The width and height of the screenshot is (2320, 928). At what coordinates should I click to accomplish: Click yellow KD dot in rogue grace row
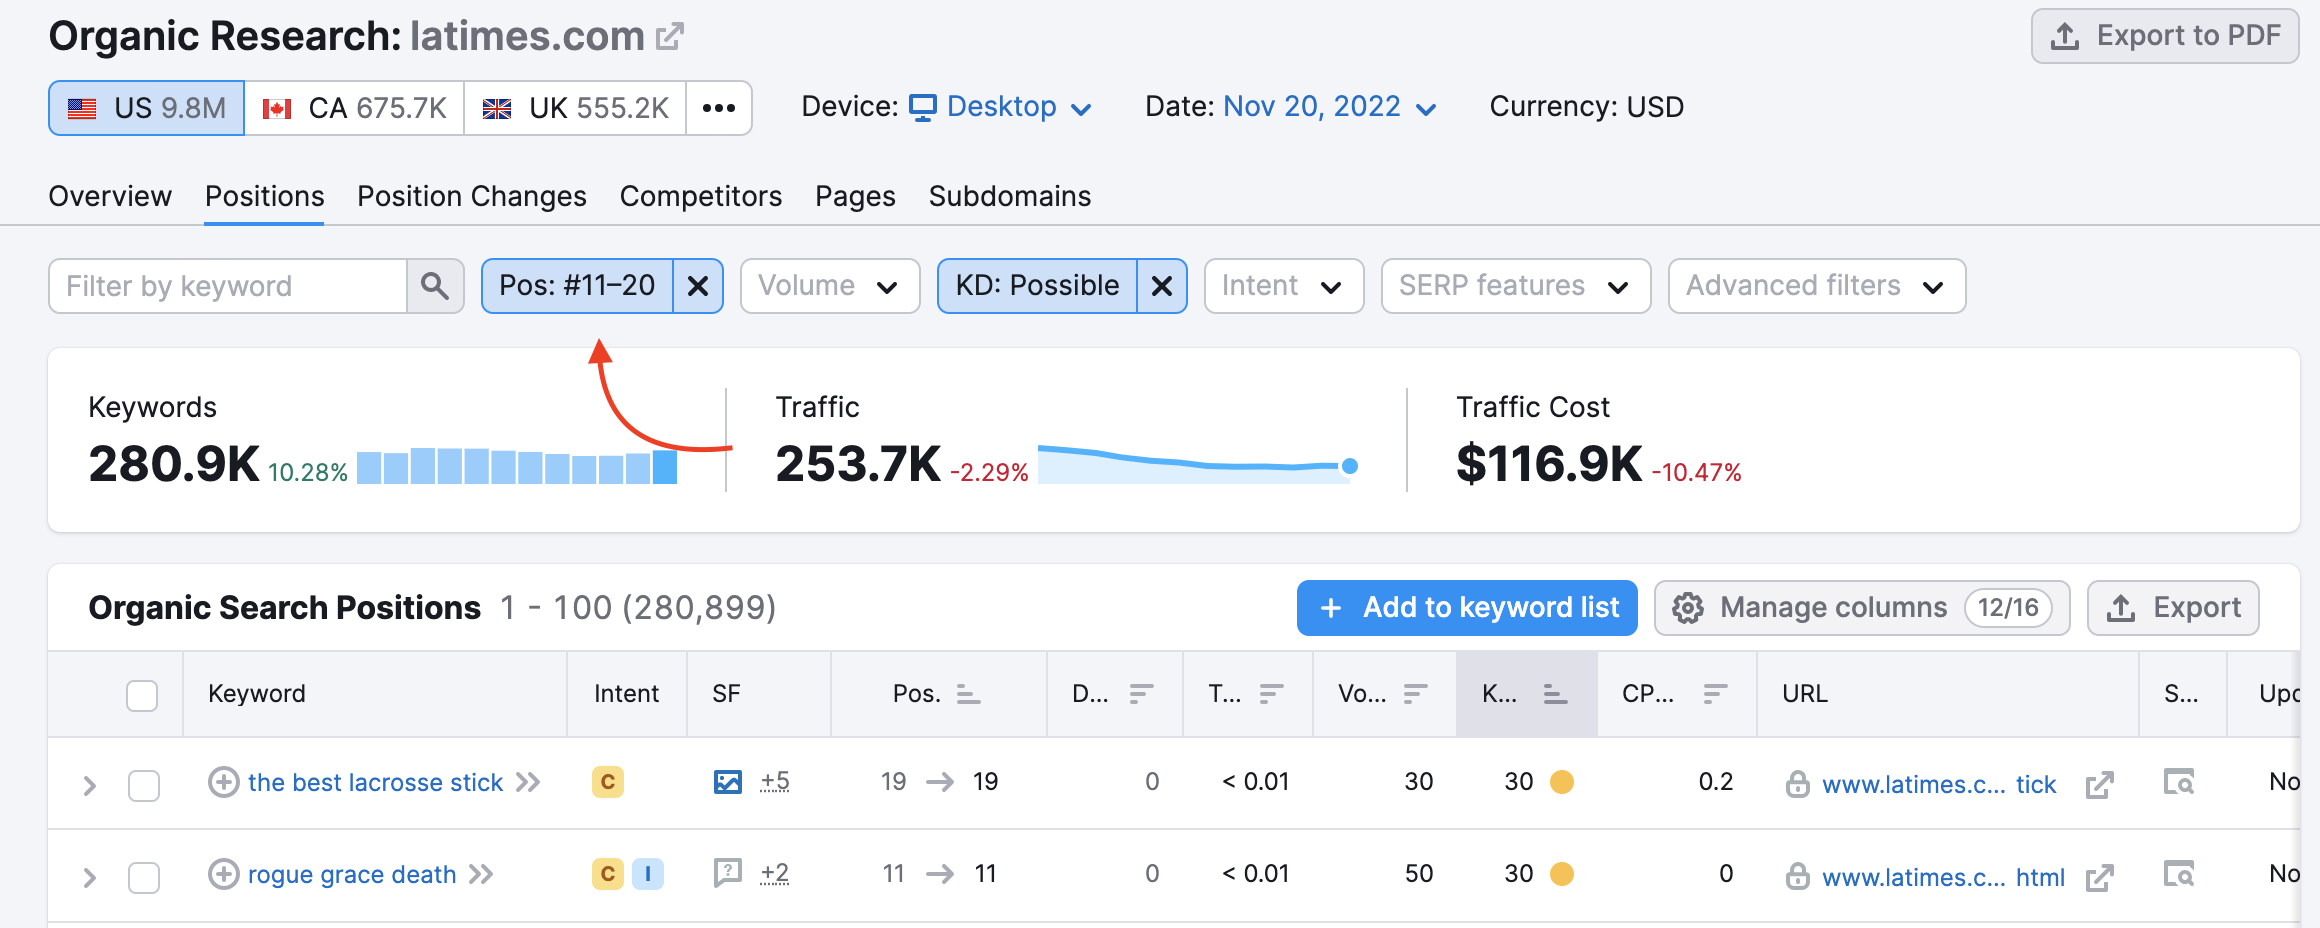coord(1561,874)
